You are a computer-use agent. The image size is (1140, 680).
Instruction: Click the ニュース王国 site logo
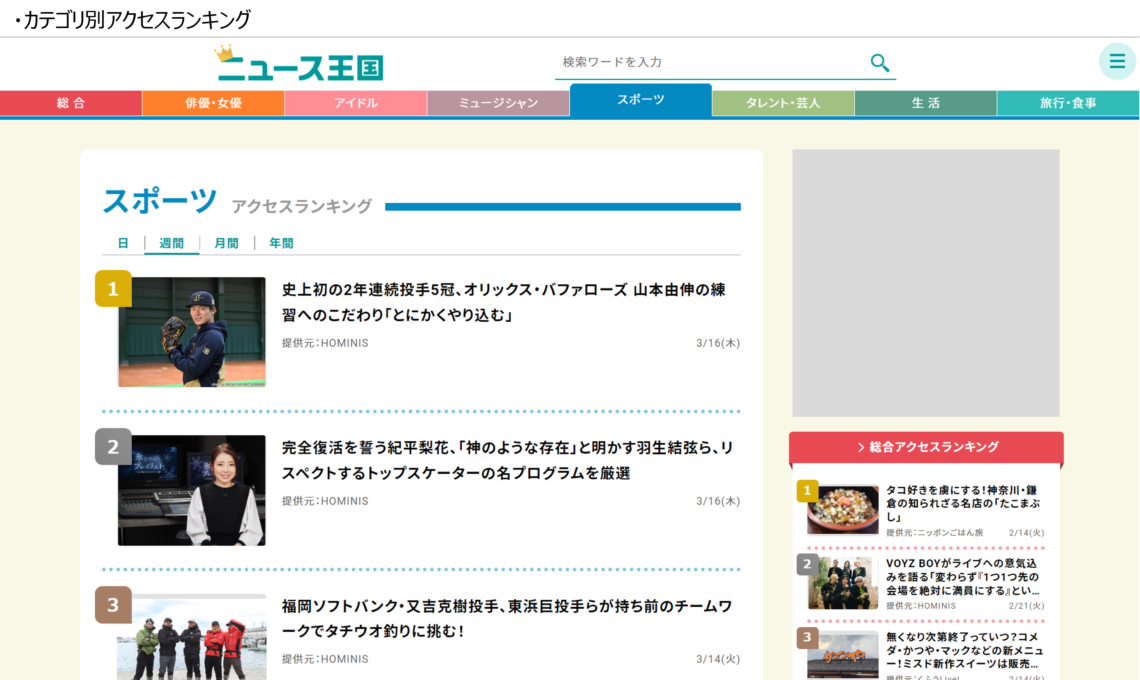pos(299,63)
